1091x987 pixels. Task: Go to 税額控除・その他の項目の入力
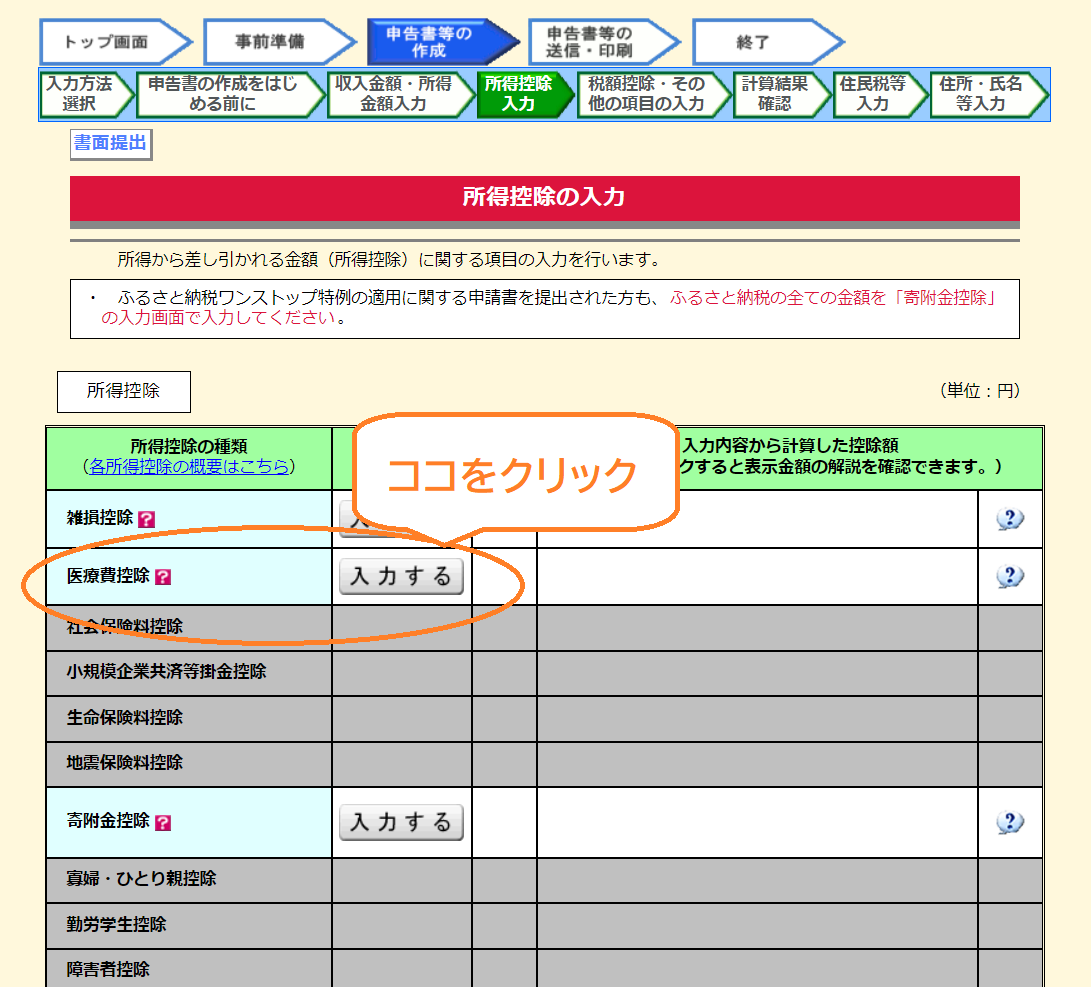pyautogui.click(x=647, y=94)
